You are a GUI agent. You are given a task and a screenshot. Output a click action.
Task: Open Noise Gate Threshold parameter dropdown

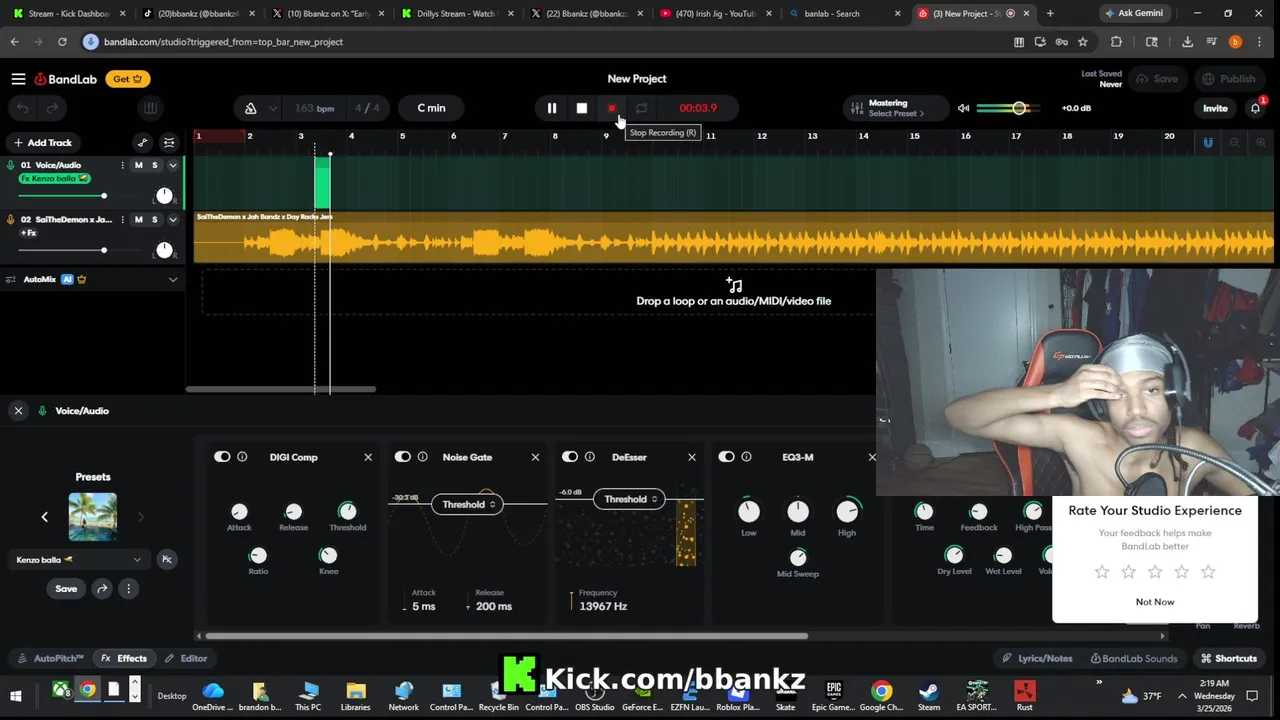click(x=468, y=504)
